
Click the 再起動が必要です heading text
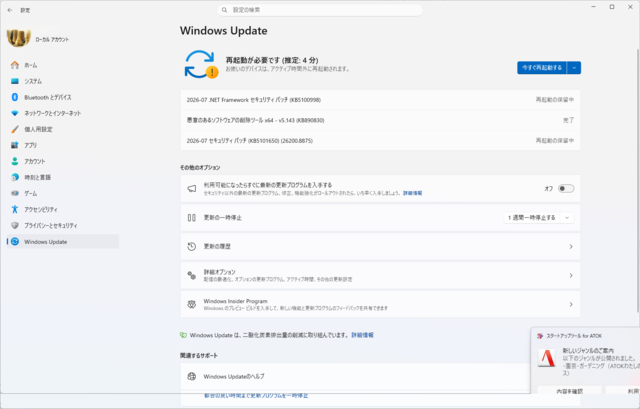click(272, 60)
